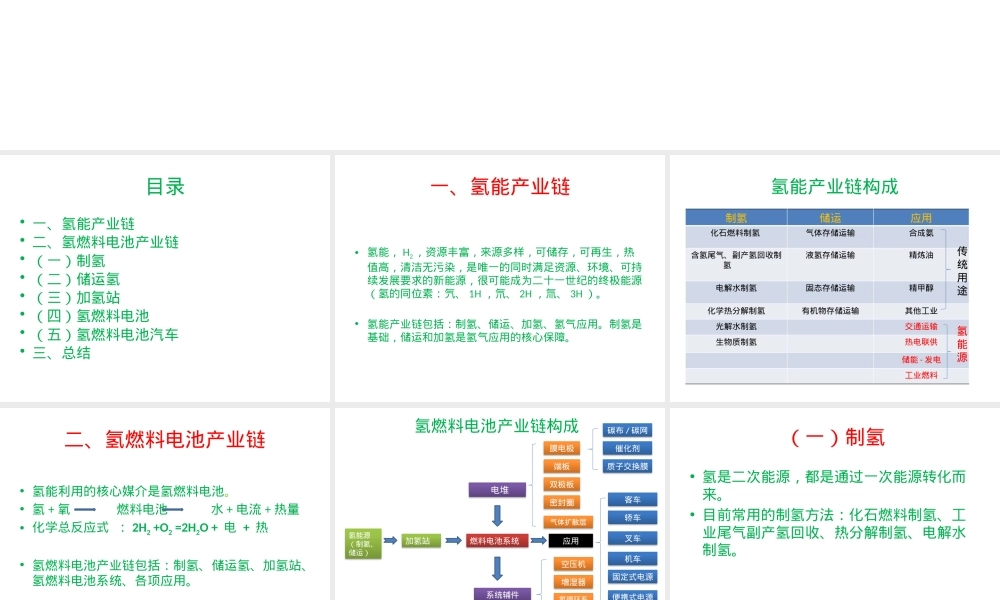
Task: Click table header cell 应用
Action: coord(921,217)
